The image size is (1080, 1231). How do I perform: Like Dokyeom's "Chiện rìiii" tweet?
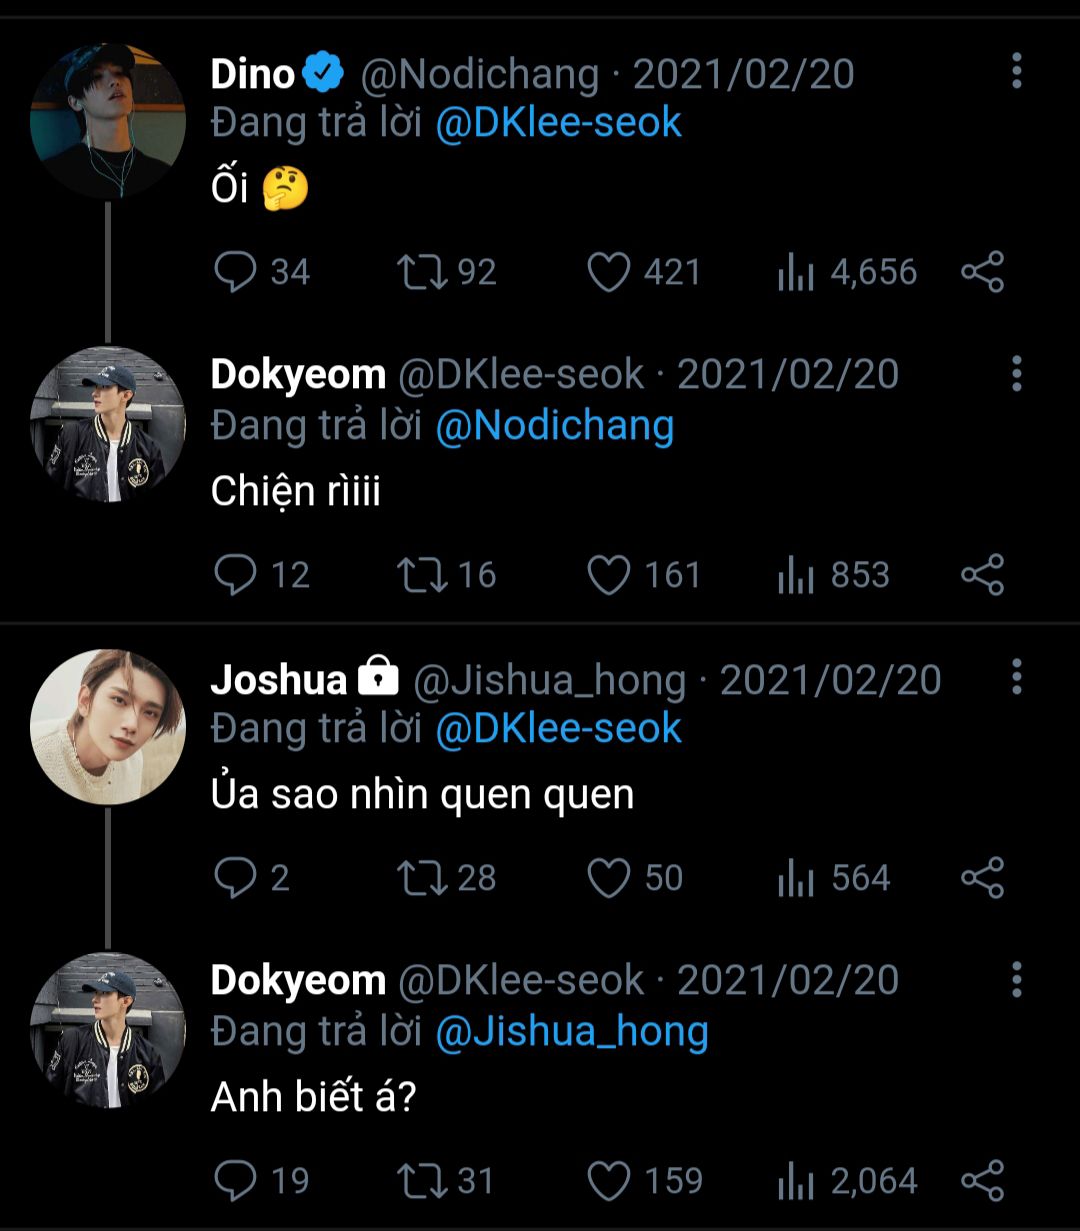[608, 575]
